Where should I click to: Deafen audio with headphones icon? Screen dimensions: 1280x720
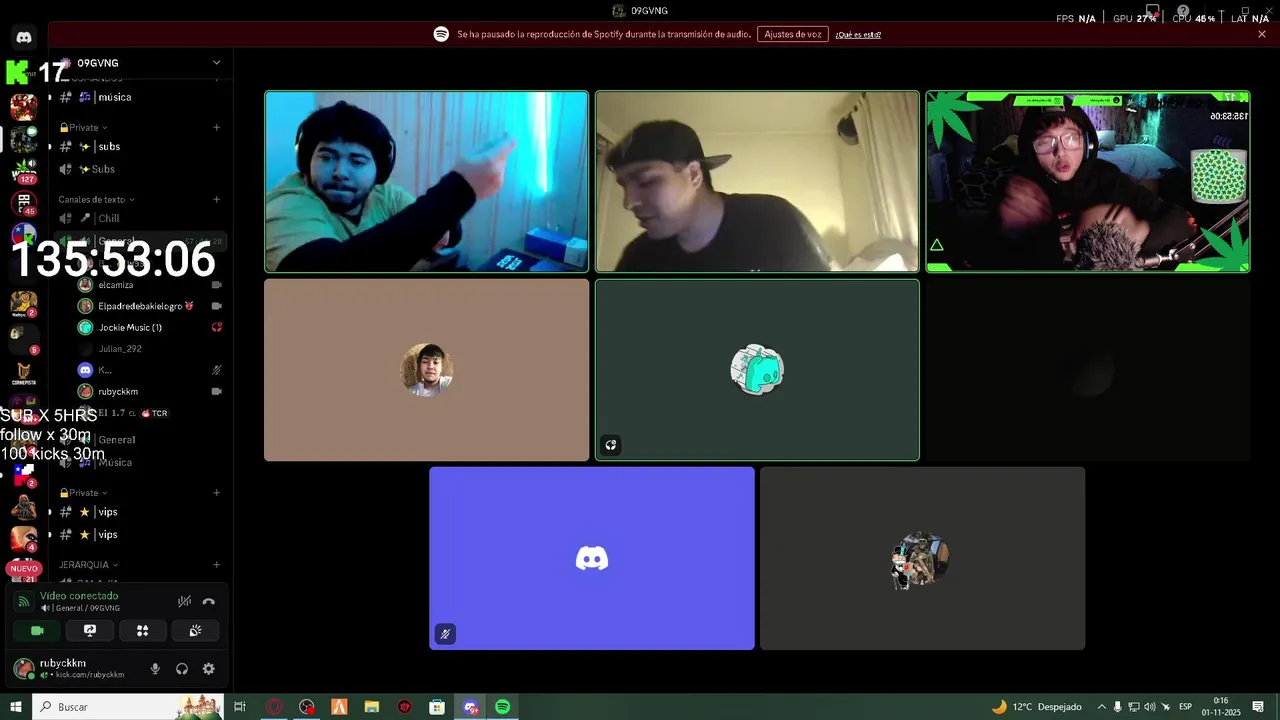(x=182, y=669)
